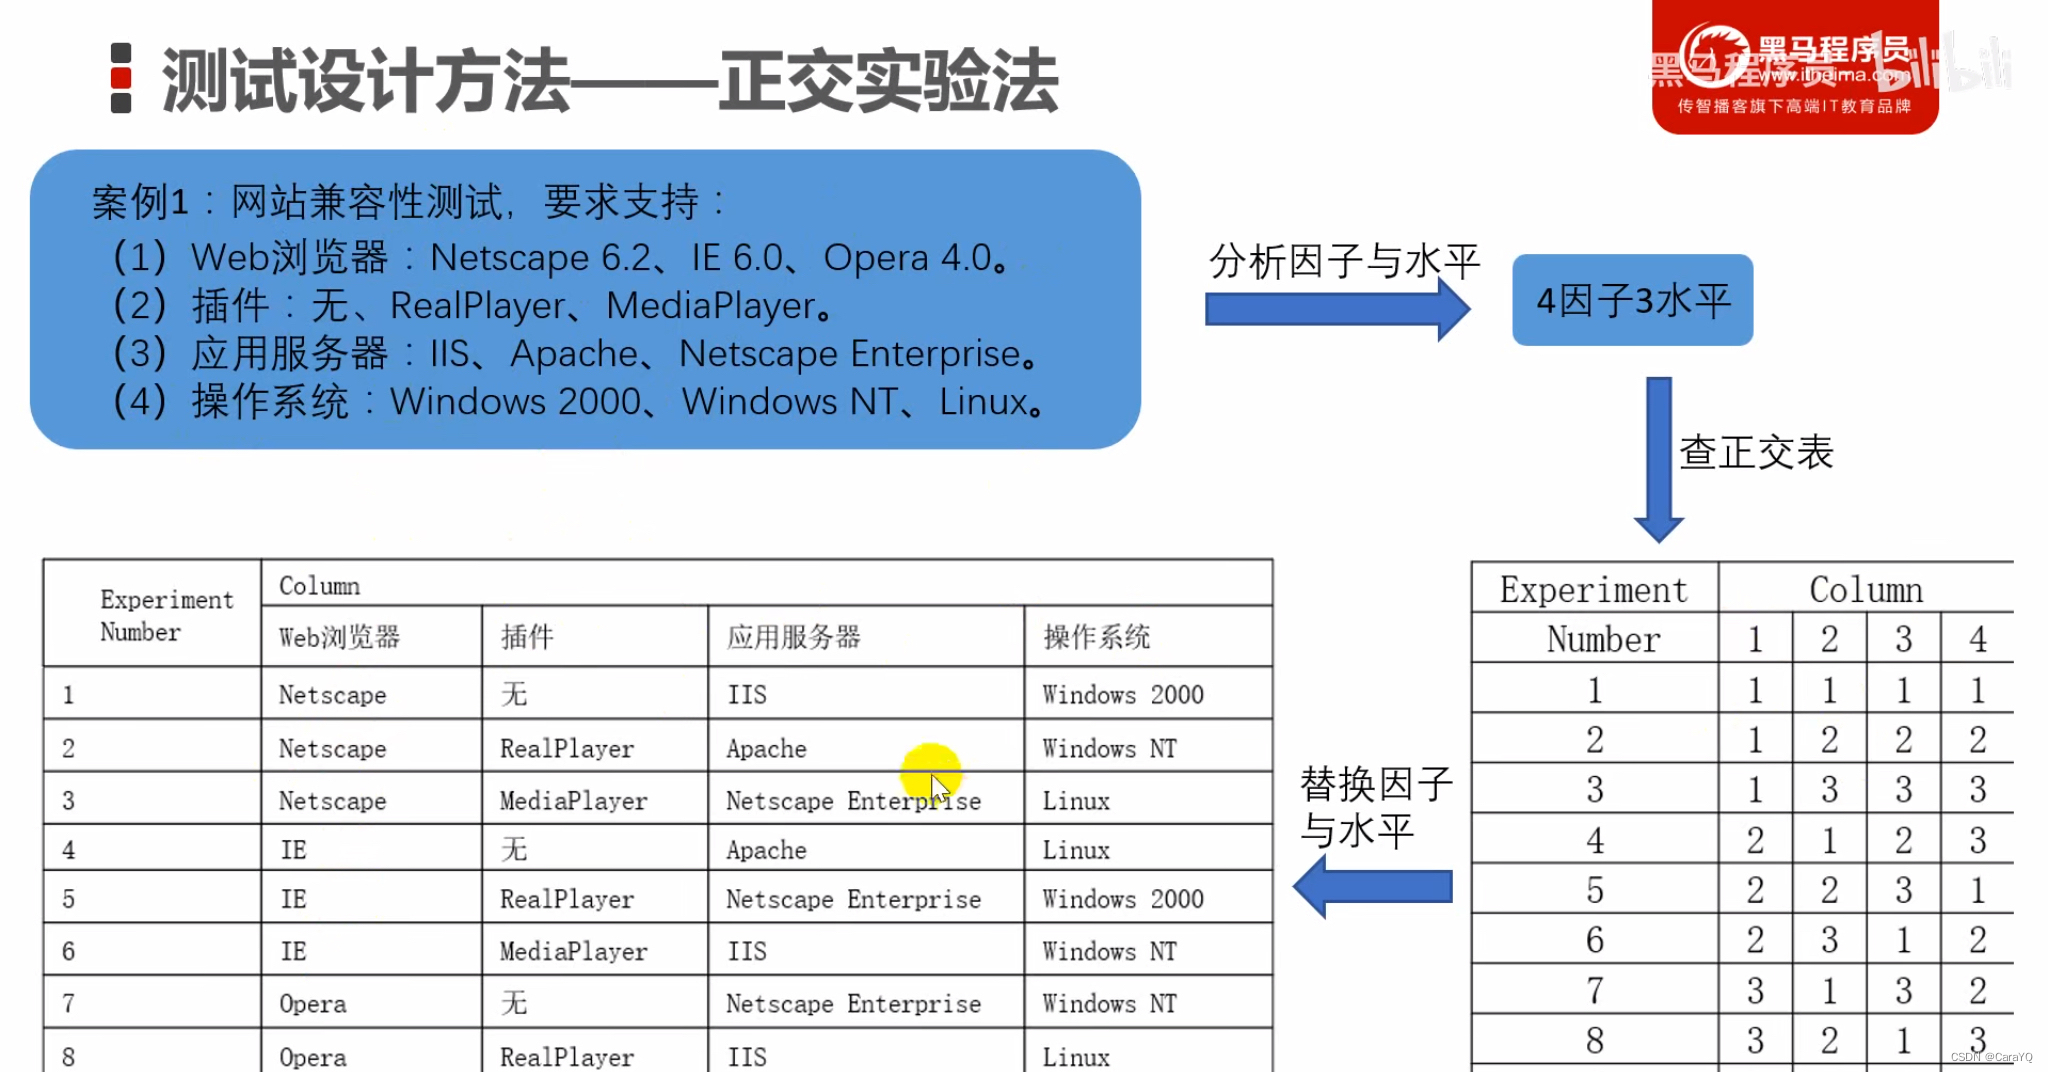2048x1072 pixels.
Task: Select RealPlayer cell in experiment row 2
Action: coord(594,747)
